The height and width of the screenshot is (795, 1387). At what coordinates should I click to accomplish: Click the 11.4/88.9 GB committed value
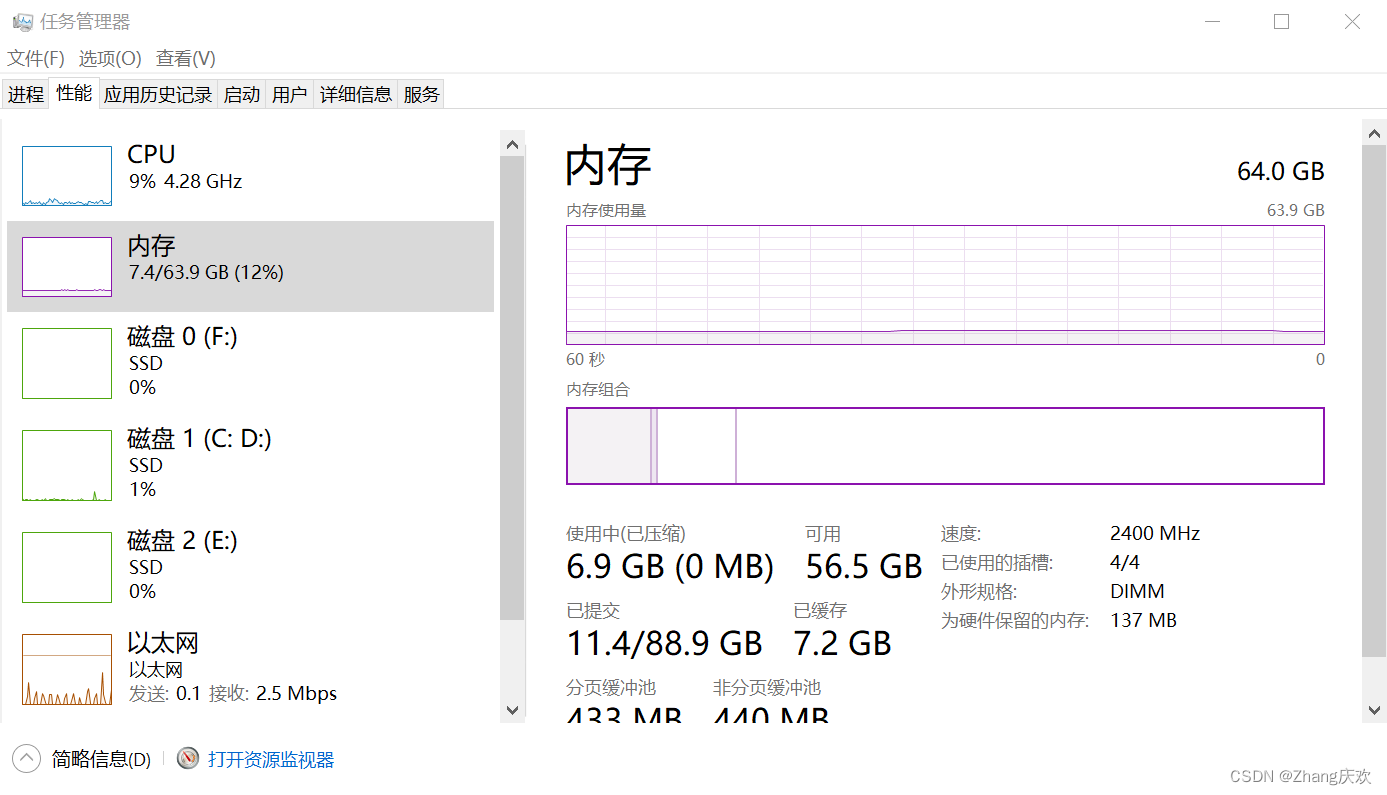pyautogui.click(x=665, y=642)
